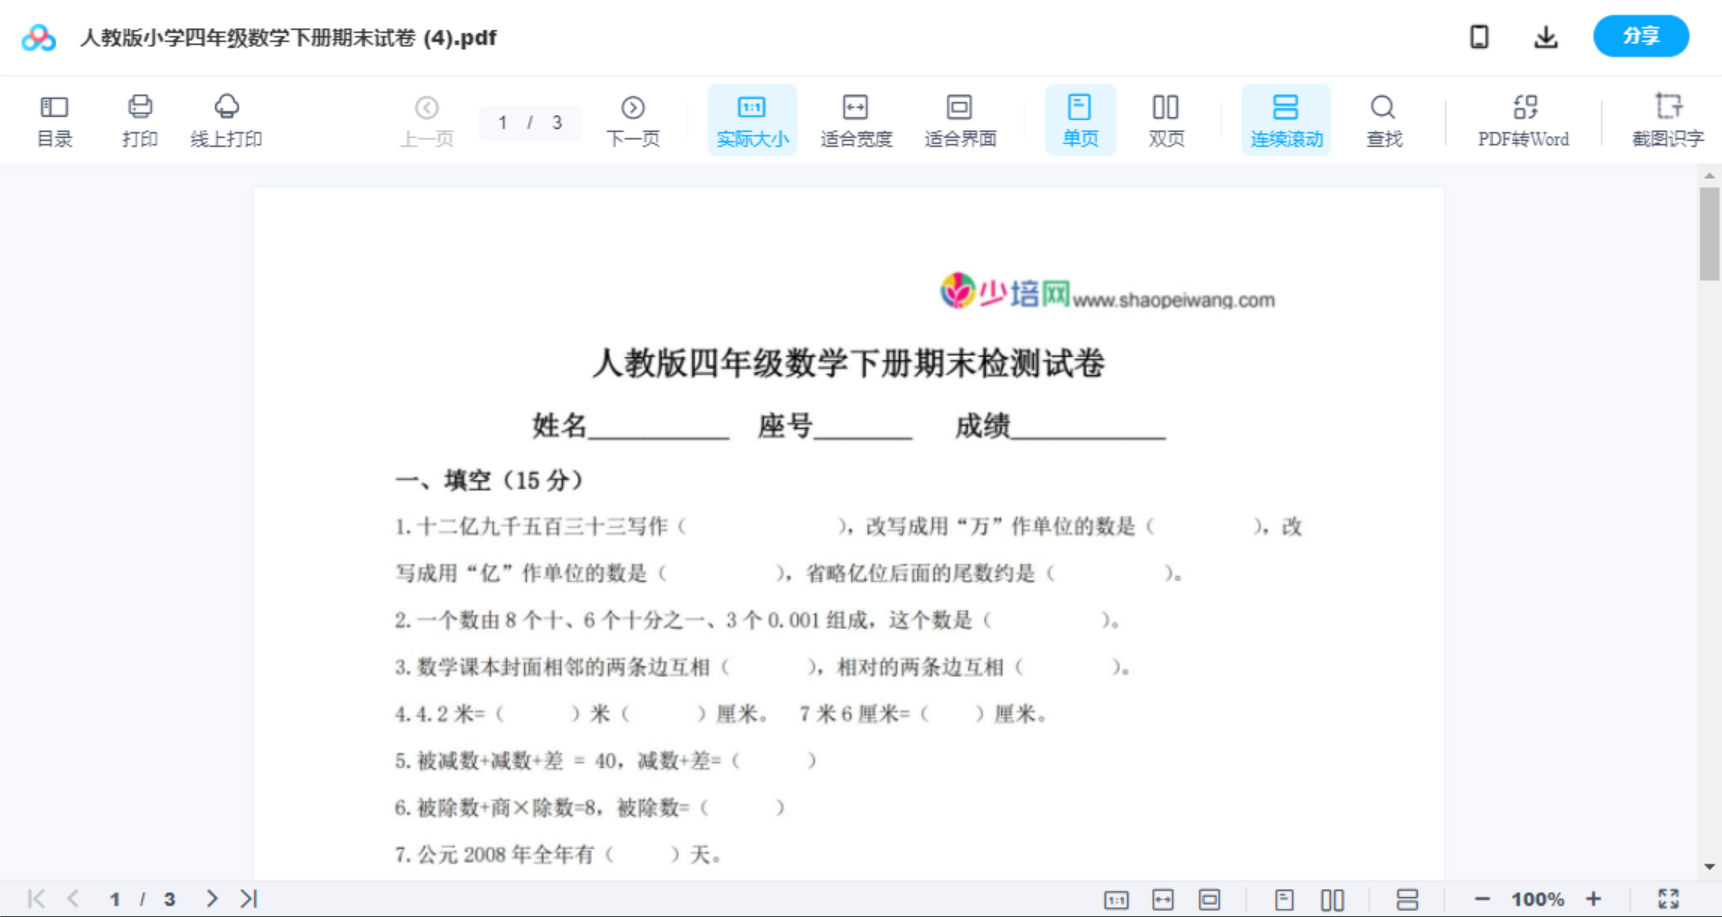The width and height of the screenshot is (1722, 917).
Task: Open PDF转Word converter
Action: (x=1524, y=121)
